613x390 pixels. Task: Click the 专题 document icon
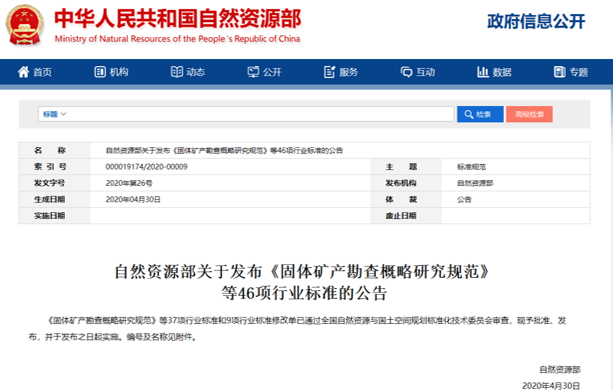click(x=559, y=72)
